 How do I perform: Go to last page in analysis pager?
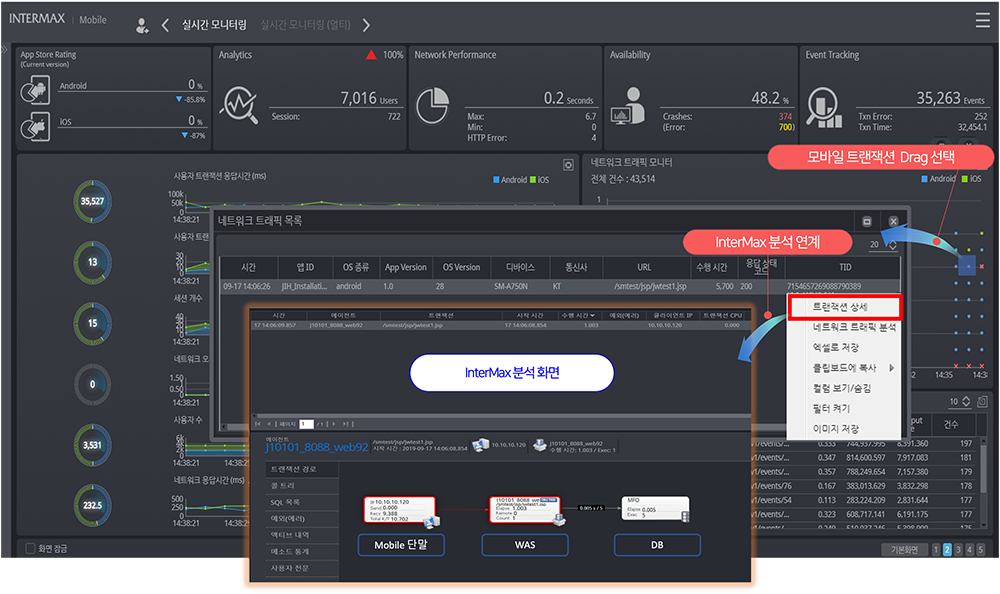coord(345,424)
